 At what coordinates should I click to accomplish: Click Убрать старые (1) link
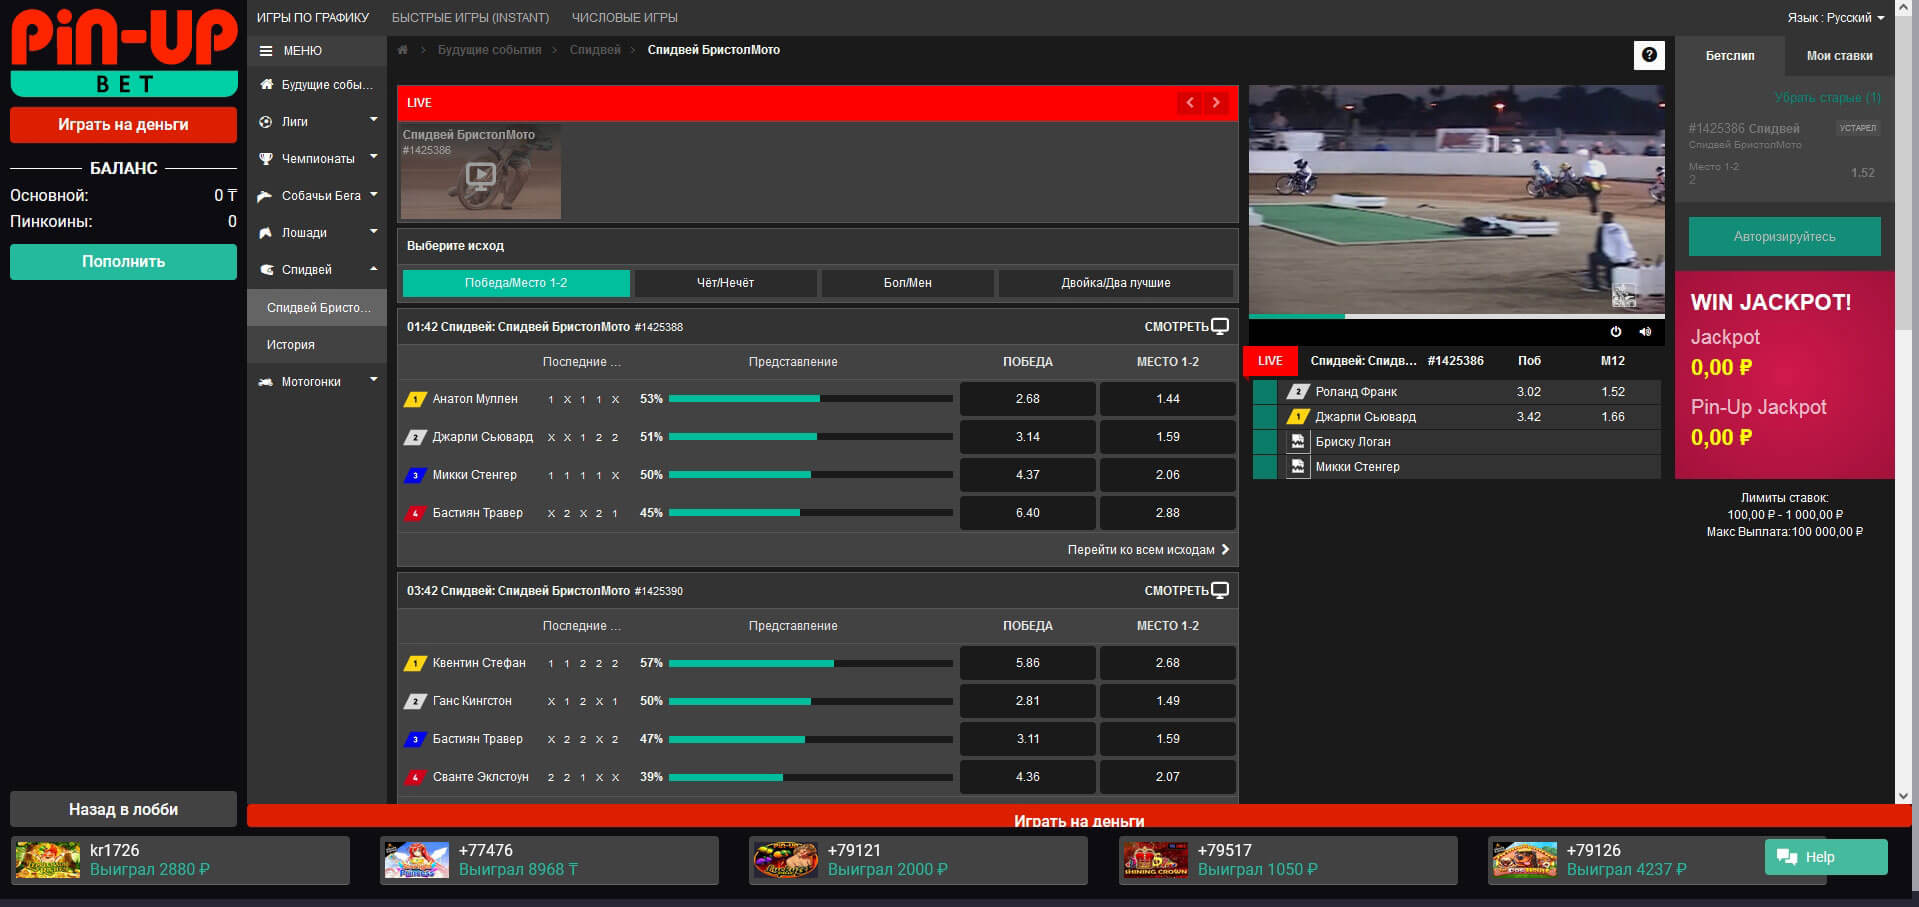(x=1827, y=97)
